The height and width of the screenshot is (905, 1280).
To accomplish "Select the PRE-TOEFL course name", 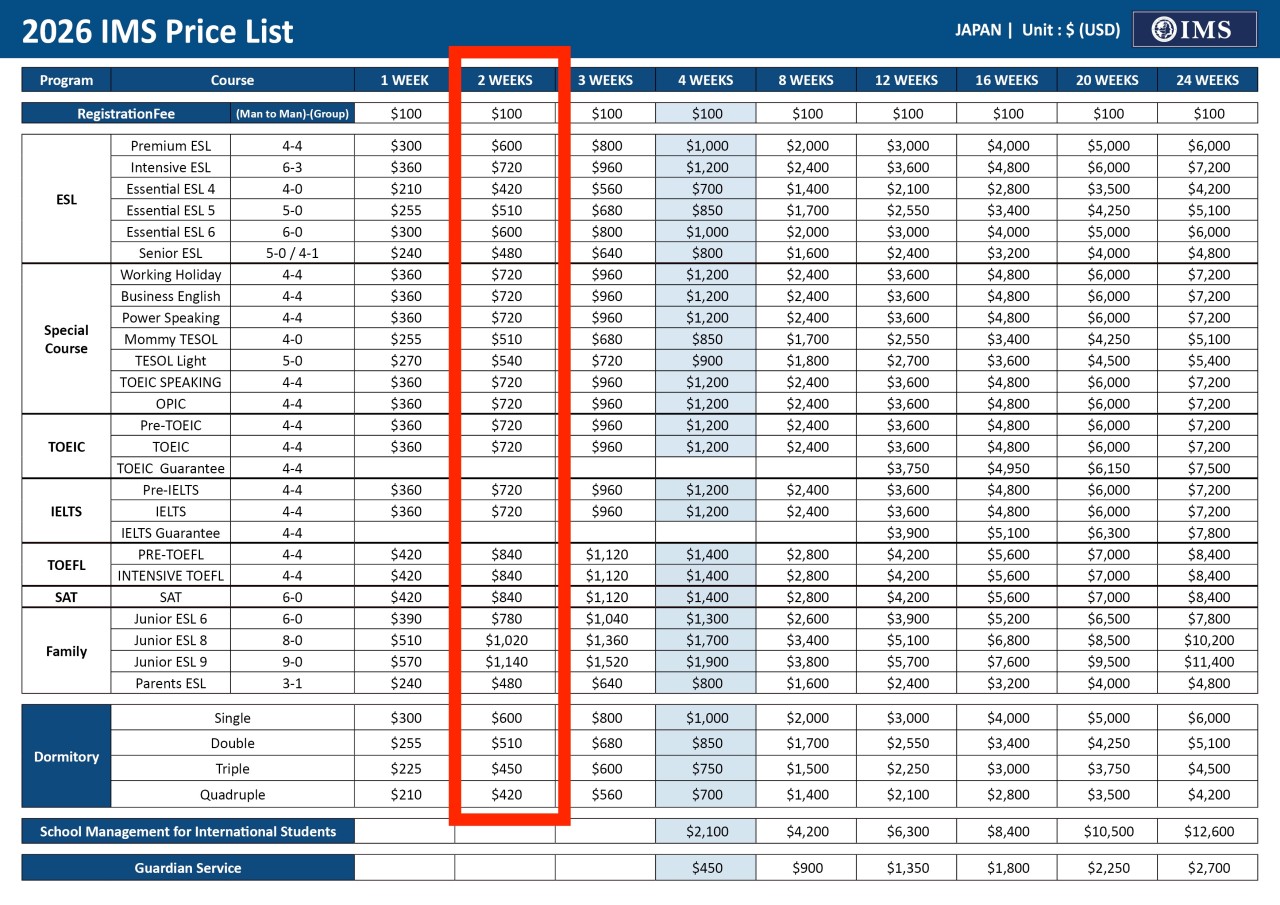I will pos(171,554).
